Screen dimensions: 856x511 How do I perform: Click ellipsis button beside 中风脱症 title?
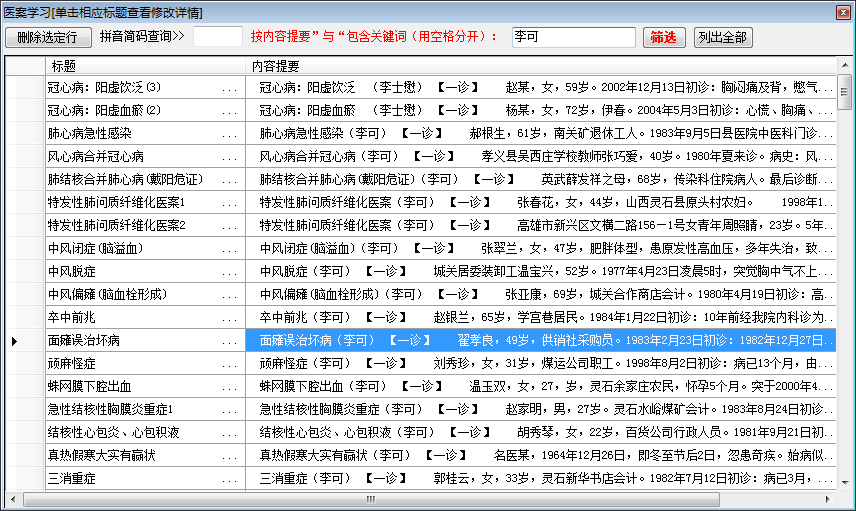pyautogui.click(x=230, y=272)
